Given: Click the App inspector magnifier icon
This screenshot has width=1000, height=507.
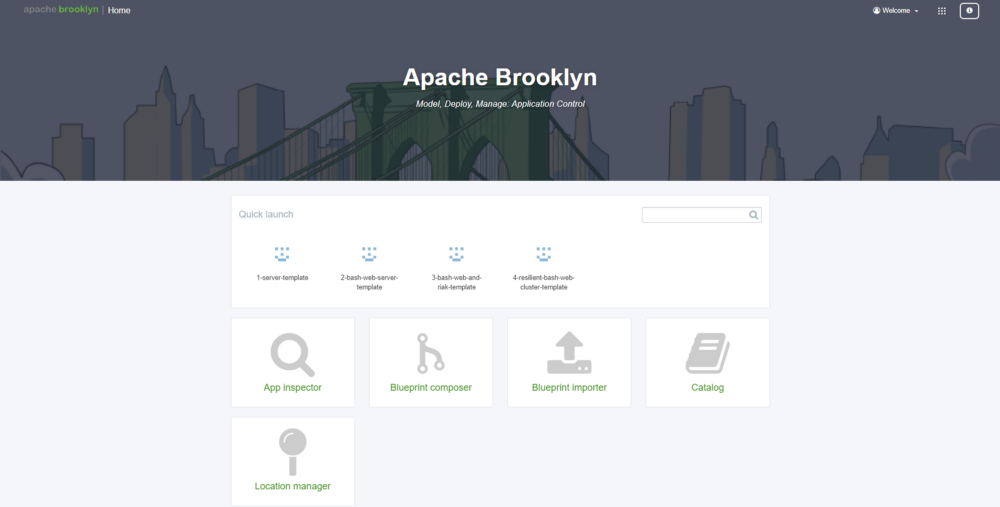Looking at the screenshot, I should click(x=292, y=354).
